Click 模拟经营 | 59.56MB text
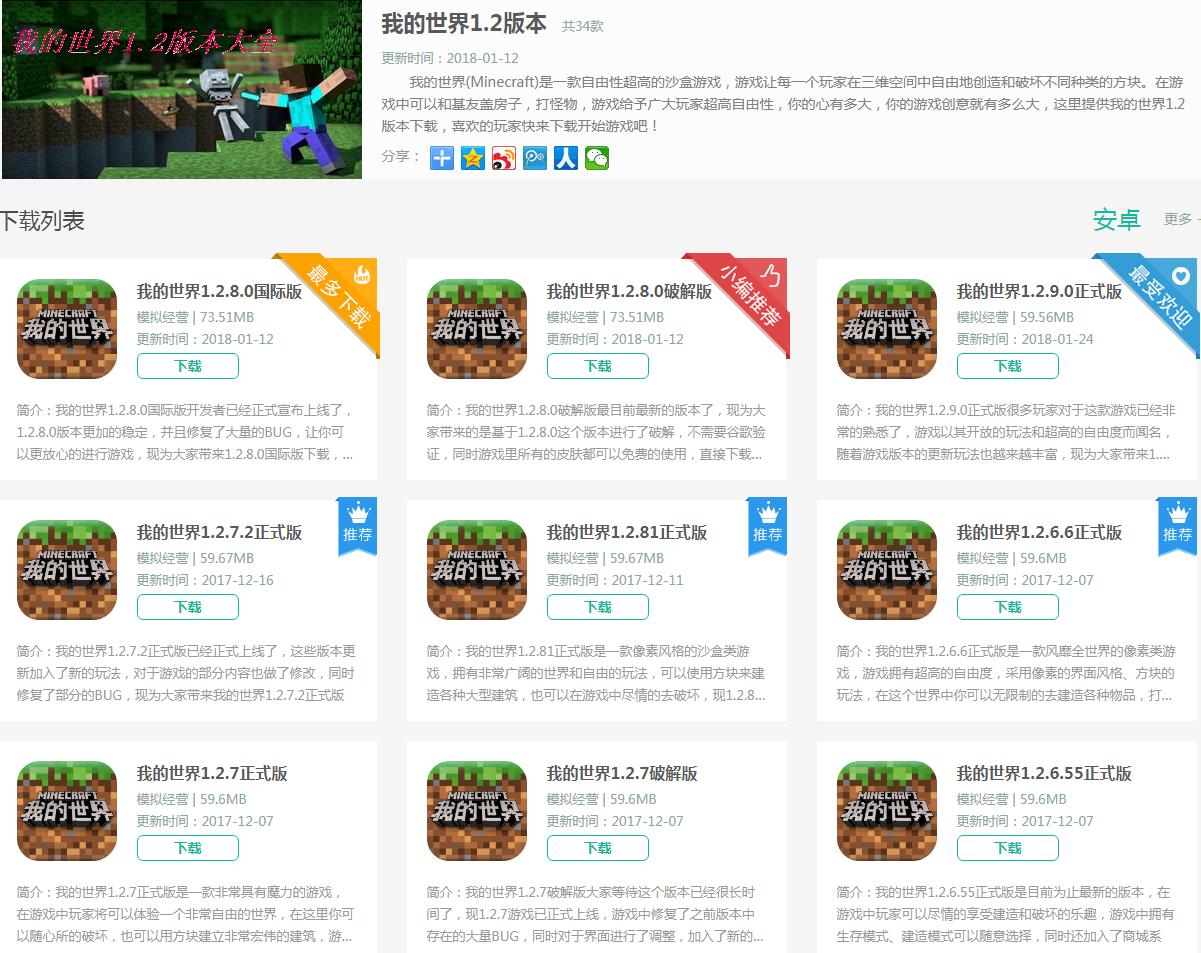Screen dimensions: 1201x953 [x=1016, y=317]
